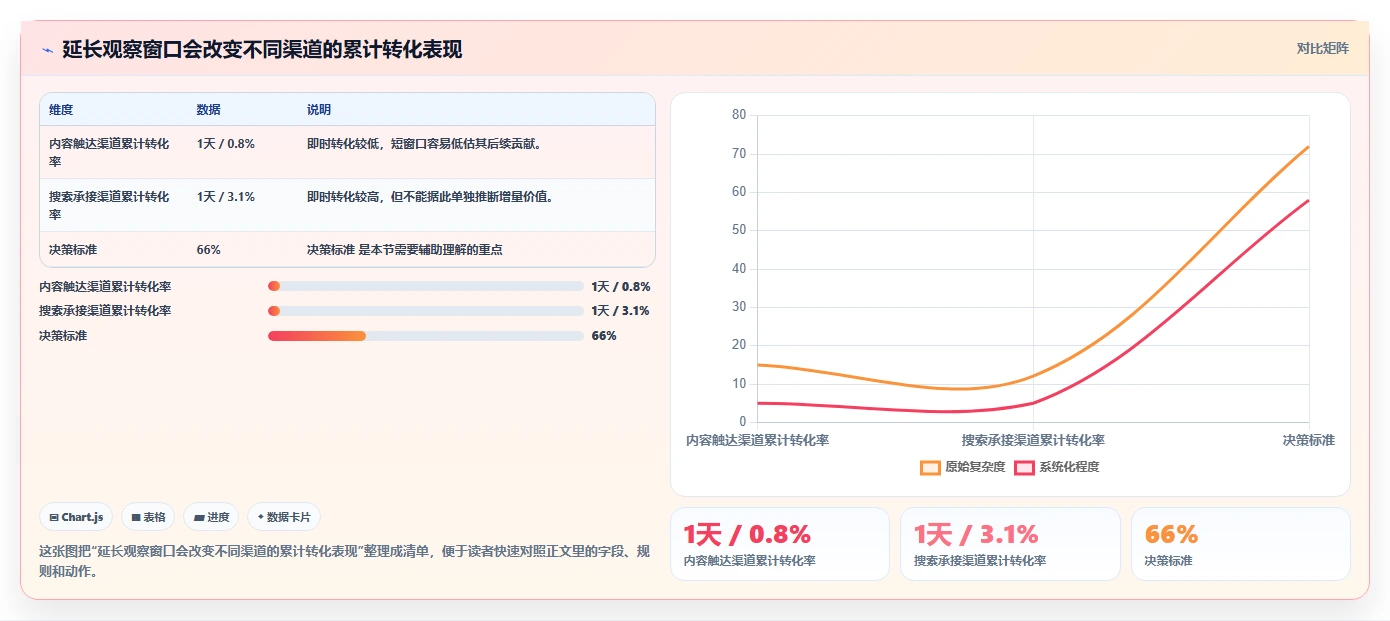Click the 搜索承接渠道累计转化率 progress bar
The height and width of the screenshot is (621, 1390).
[426, 310]
